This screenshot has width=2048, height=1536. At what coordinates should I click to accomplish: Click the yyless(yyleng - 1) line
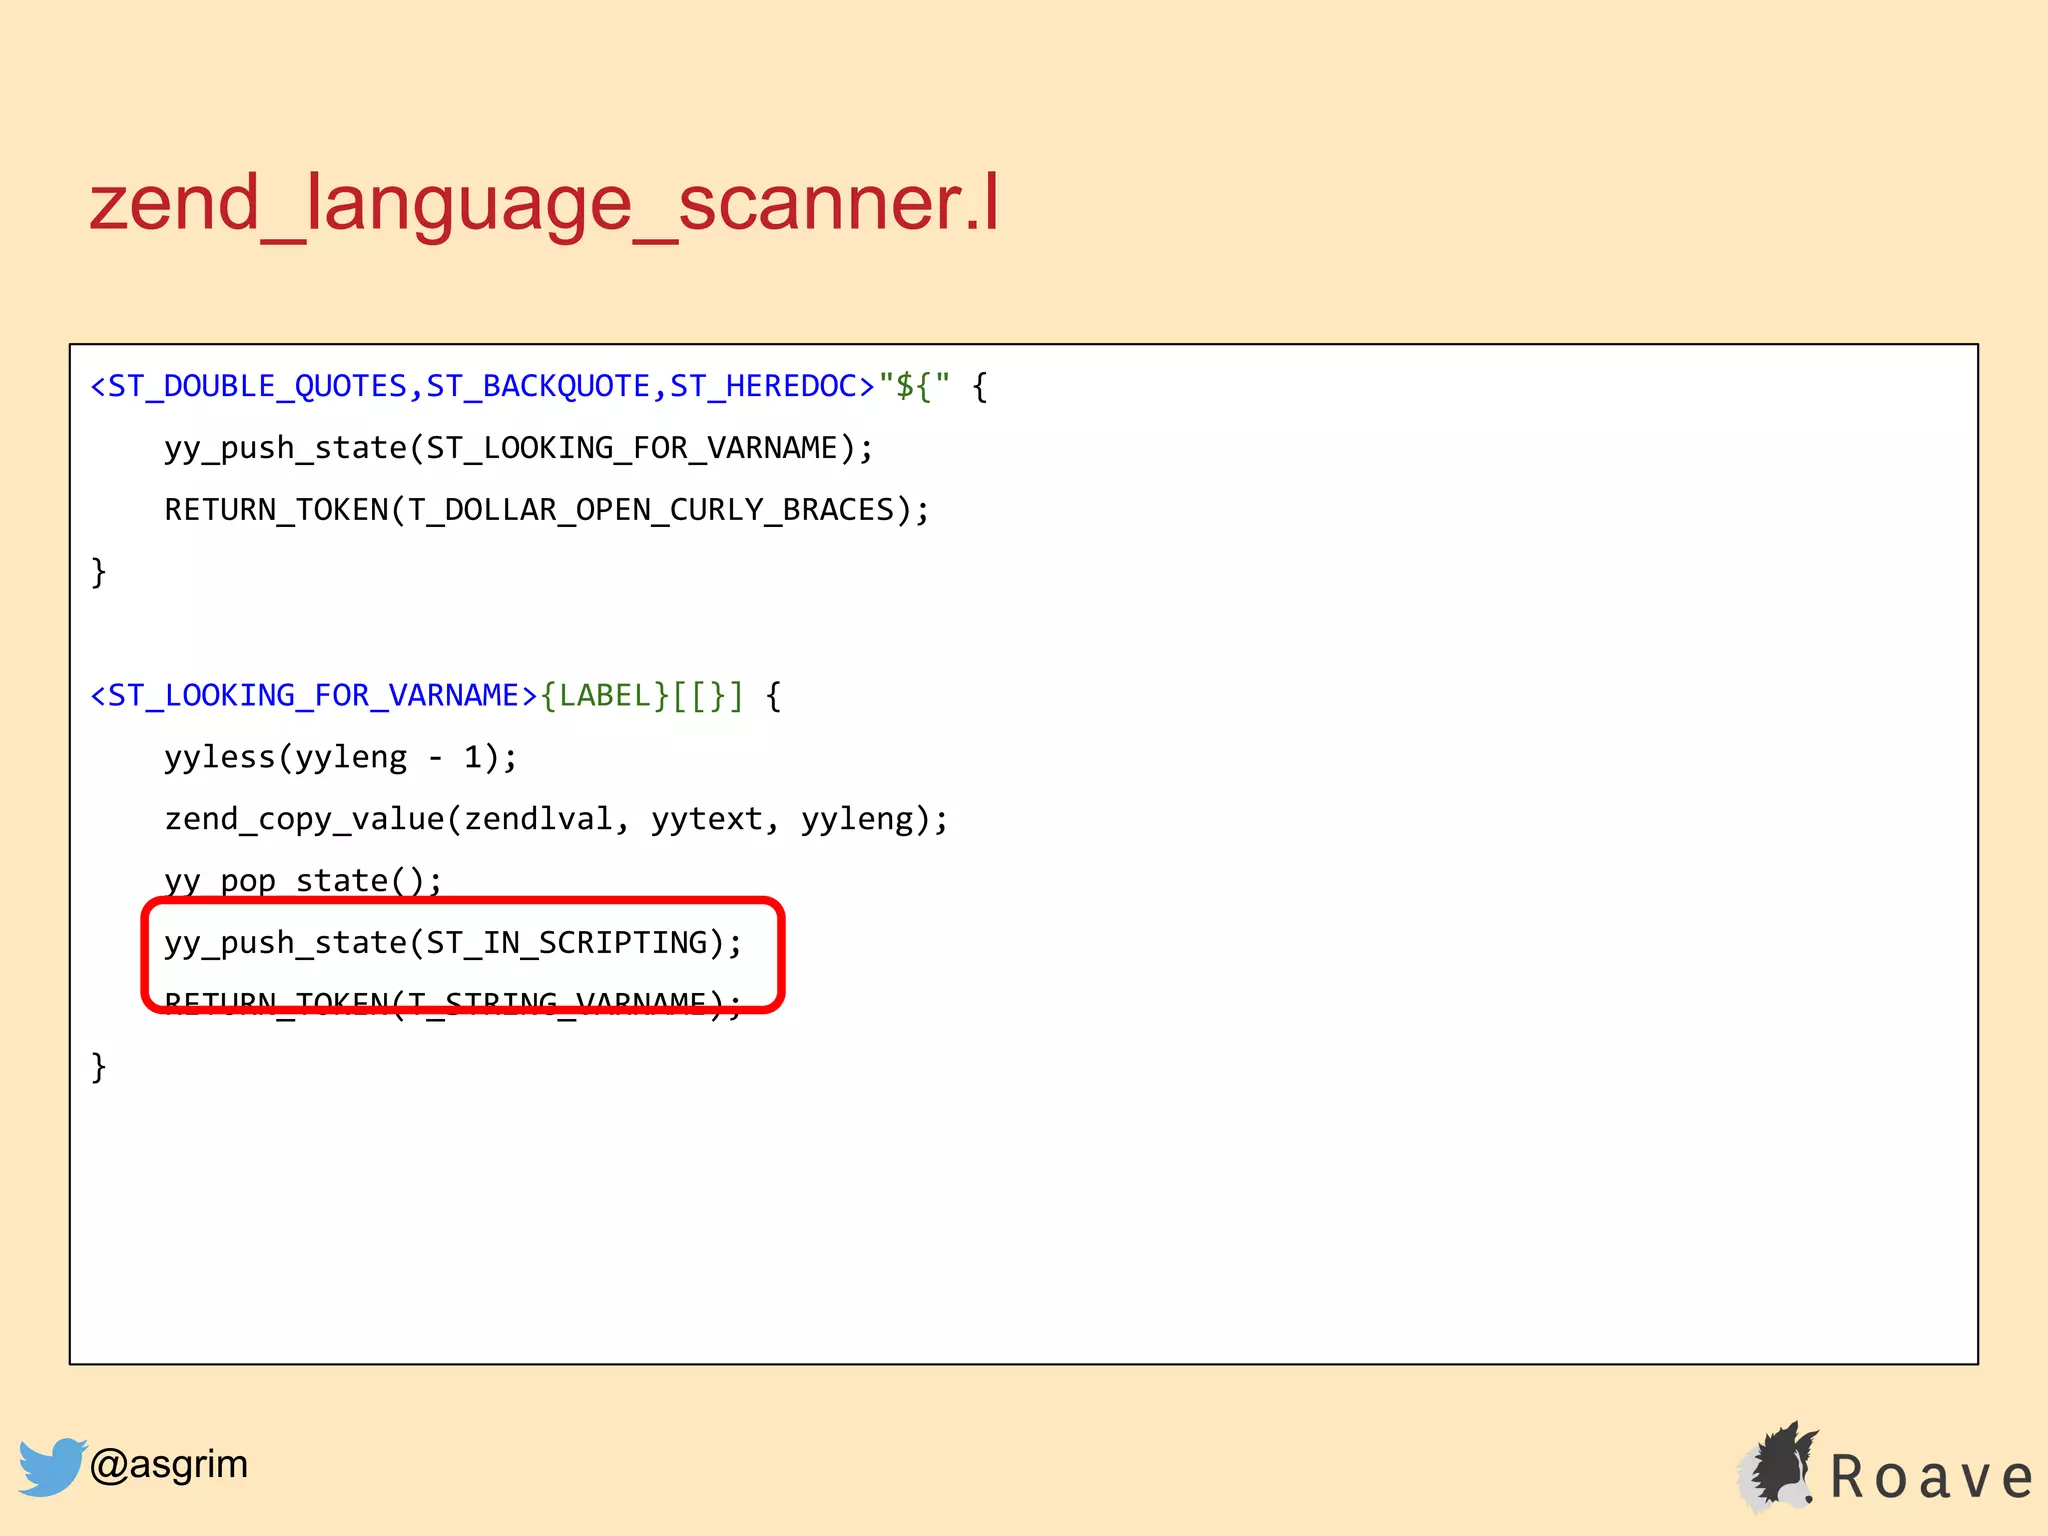tap(341, 757)
